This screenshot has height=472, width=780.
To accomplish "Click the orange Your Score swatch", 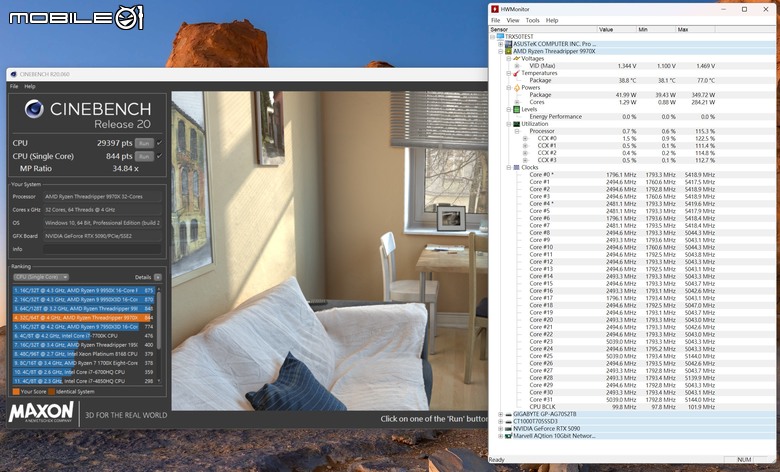I will 16,391.
